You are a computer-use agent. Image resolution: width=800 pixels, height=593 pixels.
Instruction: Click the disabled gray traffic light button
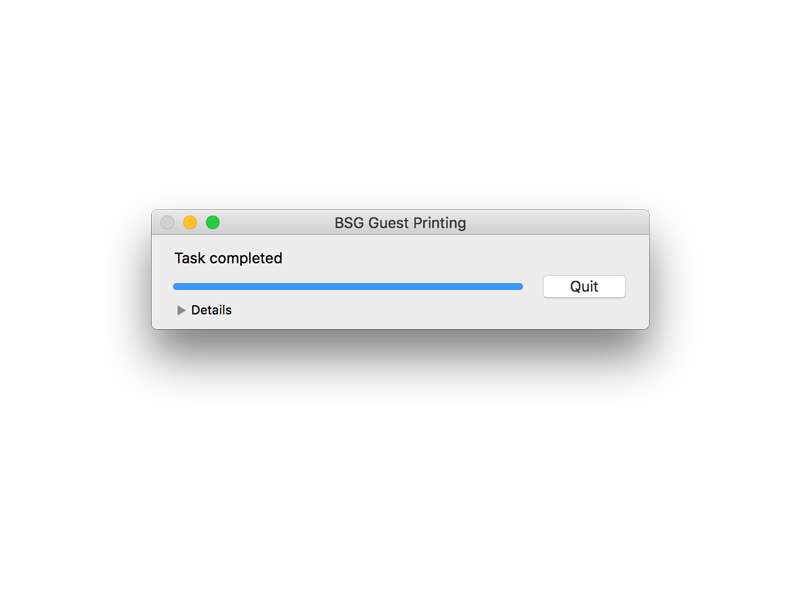167,223
